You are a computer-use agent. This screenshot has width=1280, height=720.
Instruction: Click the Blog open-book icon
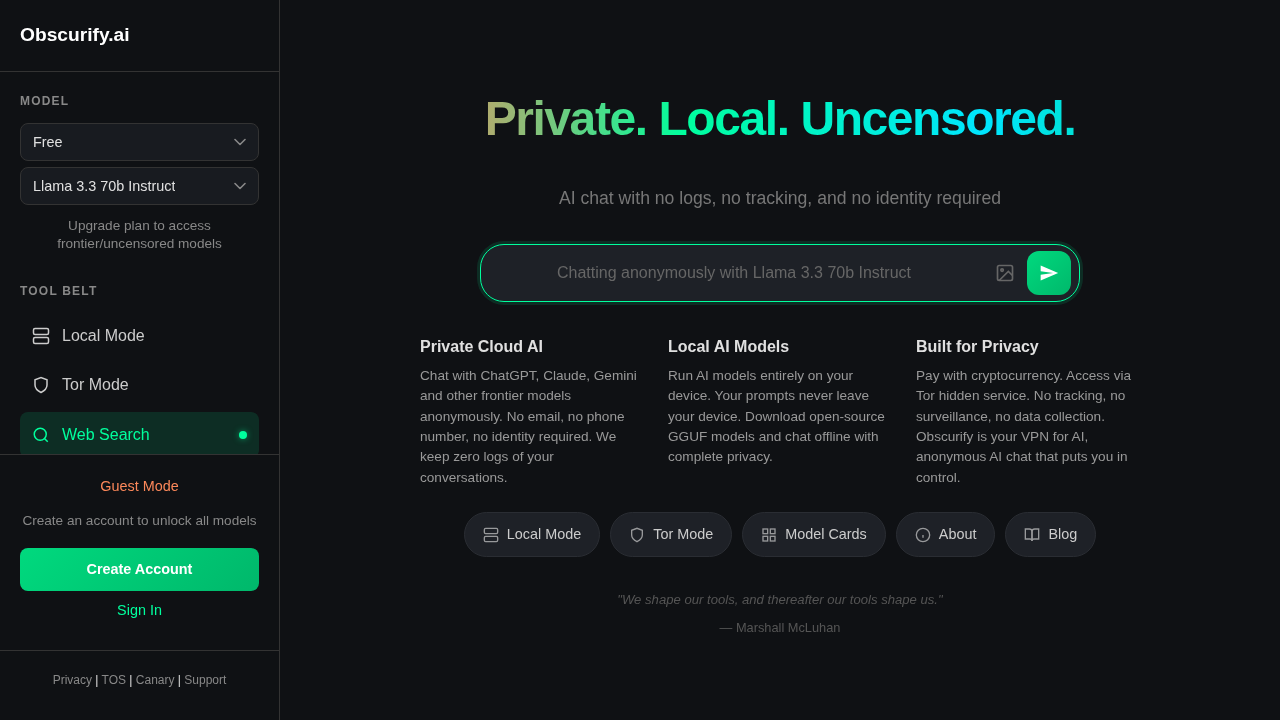coord(1032,535)
